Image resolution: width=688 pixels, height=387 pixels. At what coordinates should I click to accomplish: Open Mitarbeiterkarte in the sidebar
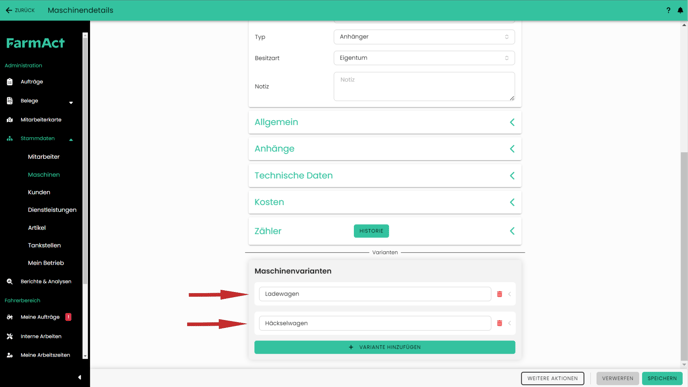[41, 119]
